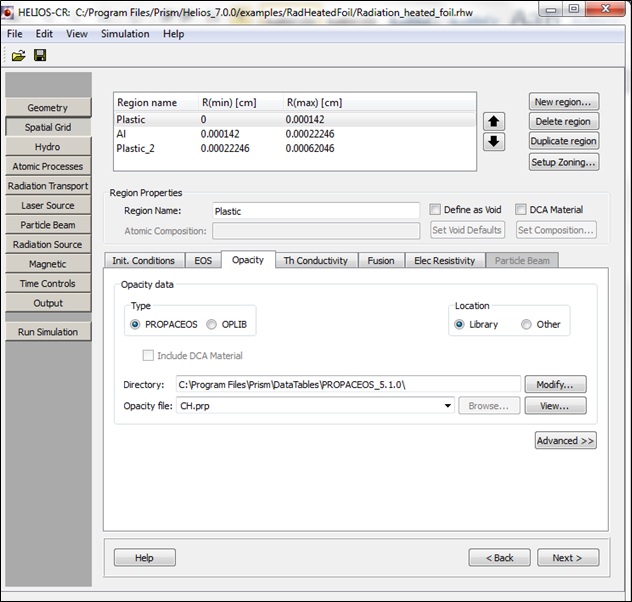Viewport: 632px width, 602px height.
Task: Choose the Other location option
Action: (x=526, y=324)
